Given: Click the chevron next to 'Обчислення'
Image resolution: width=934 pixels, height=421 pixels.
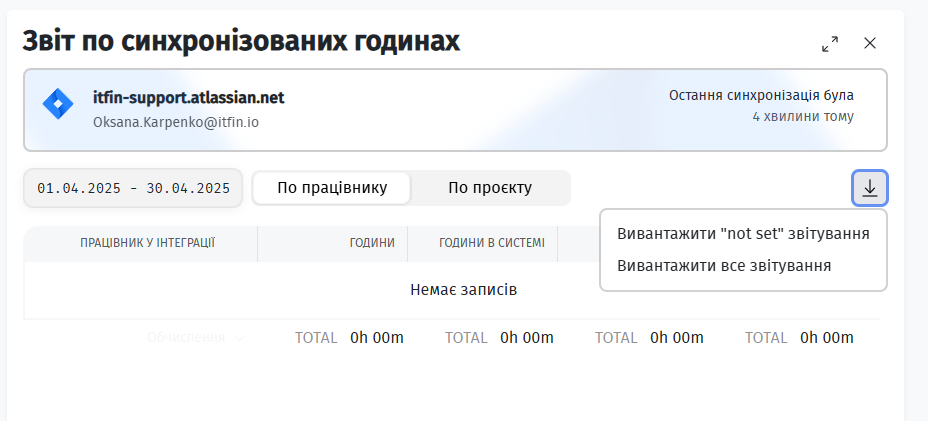Looking at the screenshot, I should coord(240,339).
